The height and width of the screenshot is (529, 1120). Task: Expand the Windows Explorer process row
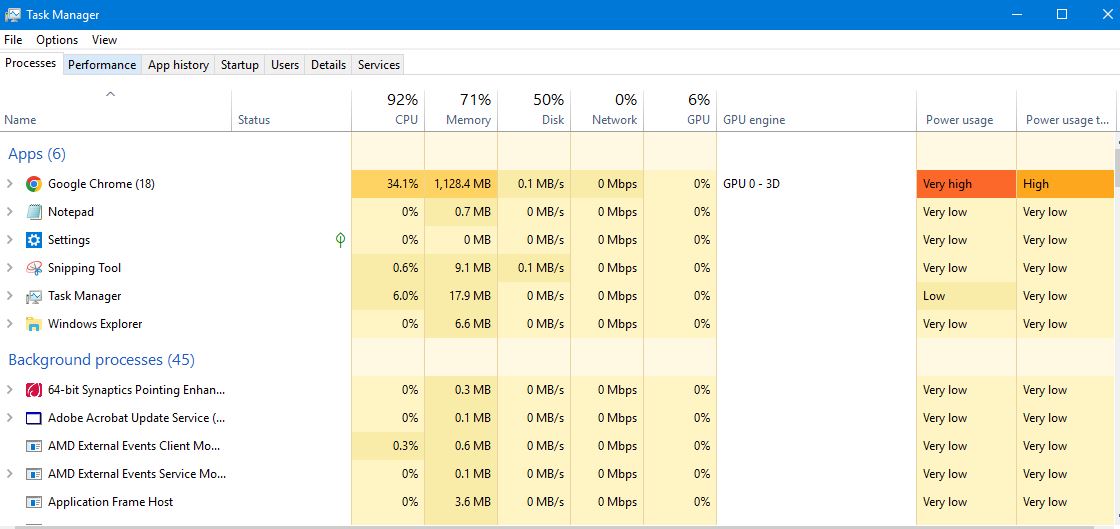10,324
